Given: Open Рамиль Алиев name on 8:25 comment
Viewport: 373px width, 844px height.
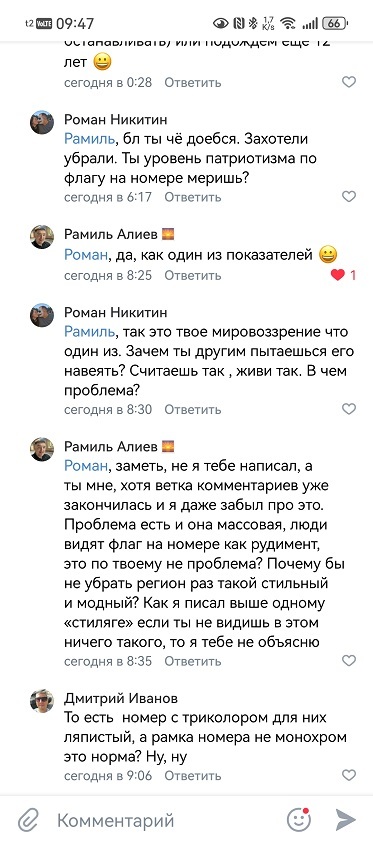Looking at the screenshot, I should pos(111,234).
